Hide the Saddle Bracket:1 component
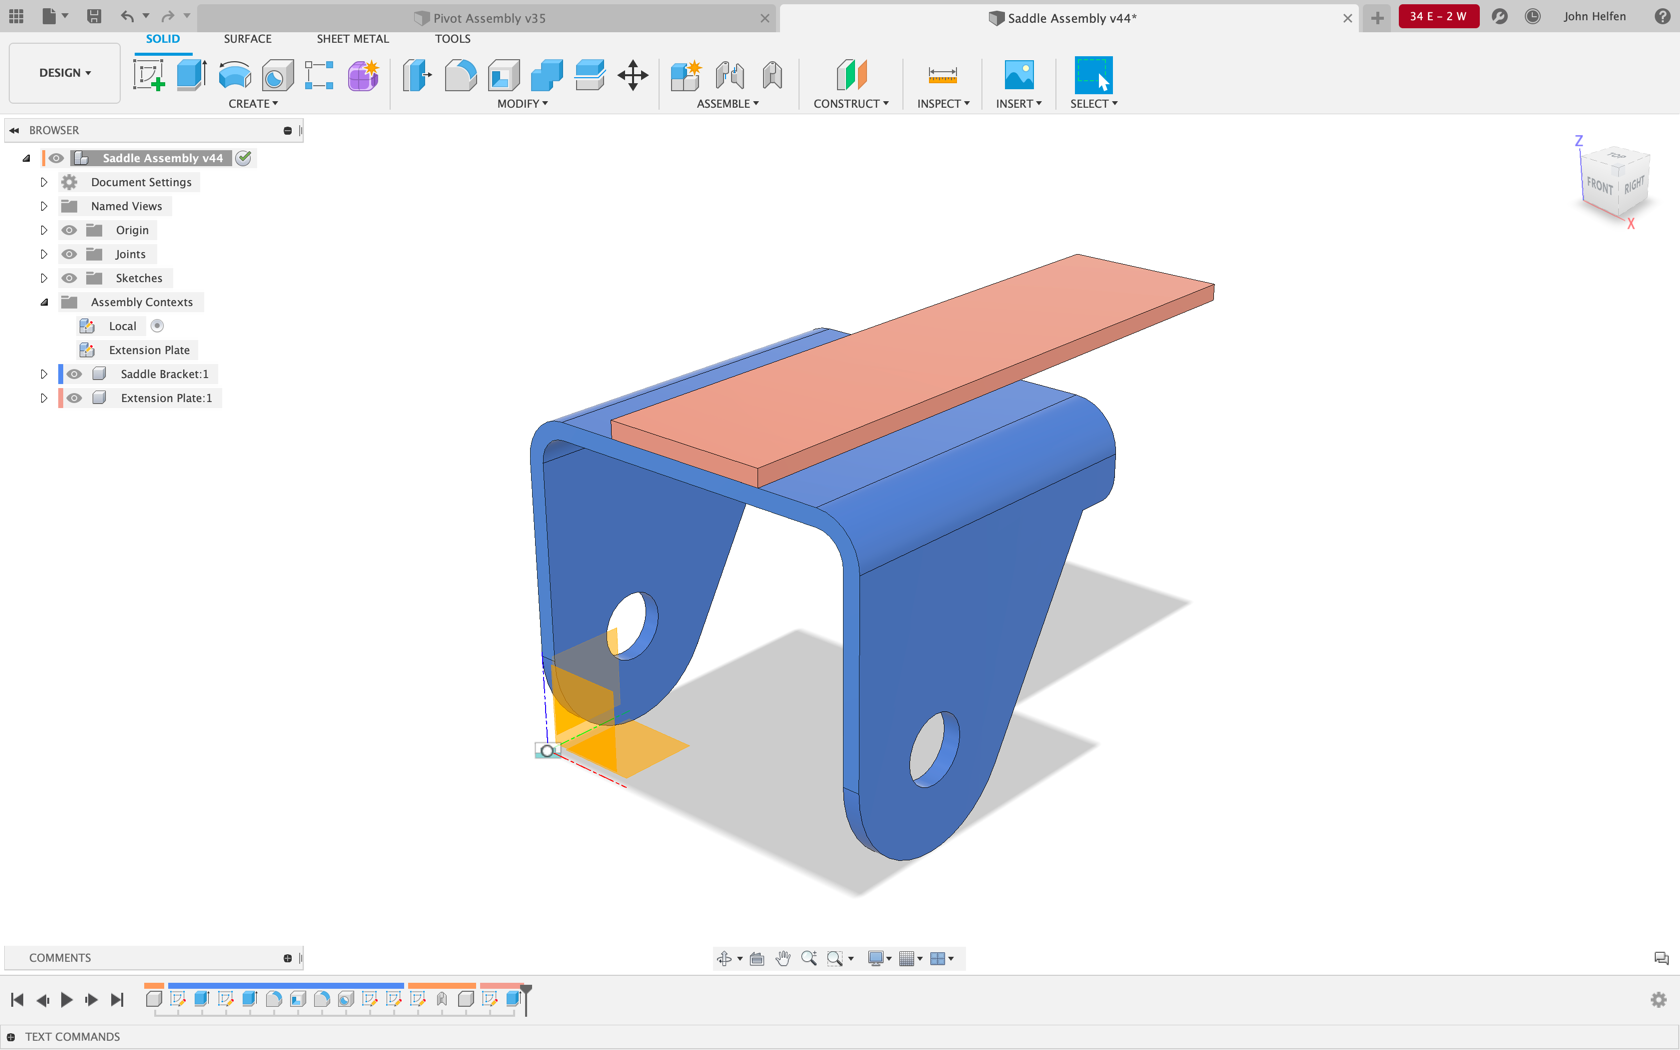Image resolution: width=1680 pixels, height=1050 pixels. tap(74, 373)
